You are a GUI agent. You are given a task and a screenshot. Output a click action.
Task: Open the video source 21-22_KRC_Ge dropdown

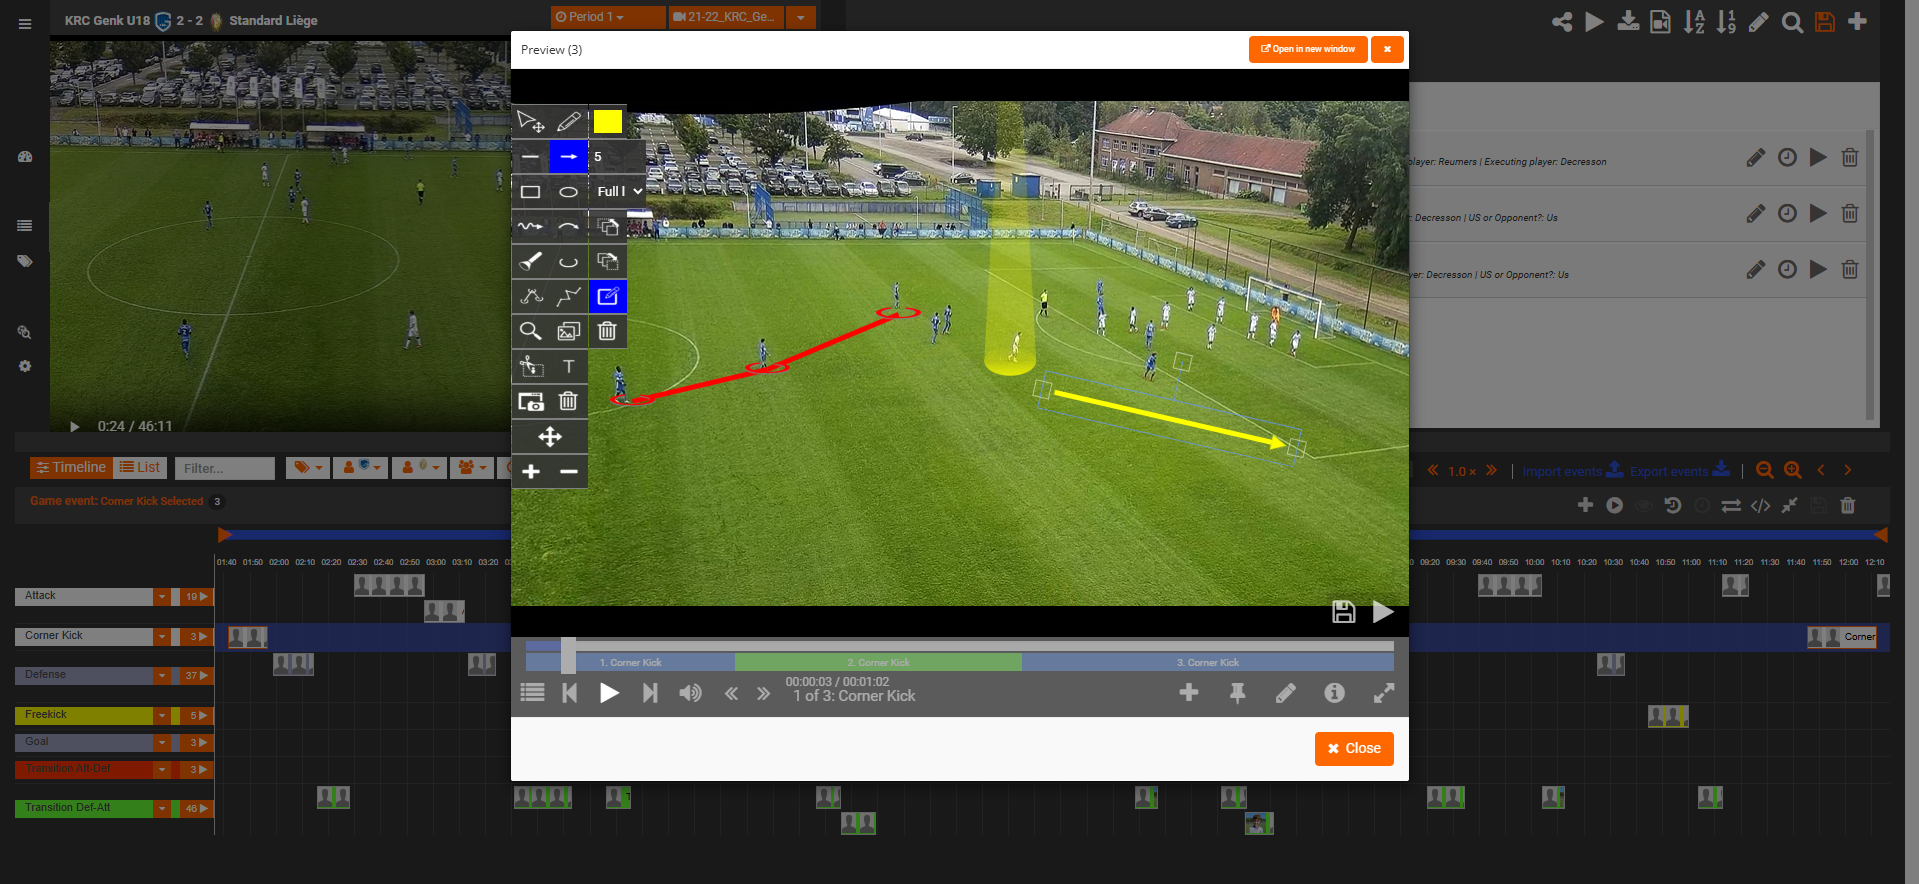pos(800,17)
